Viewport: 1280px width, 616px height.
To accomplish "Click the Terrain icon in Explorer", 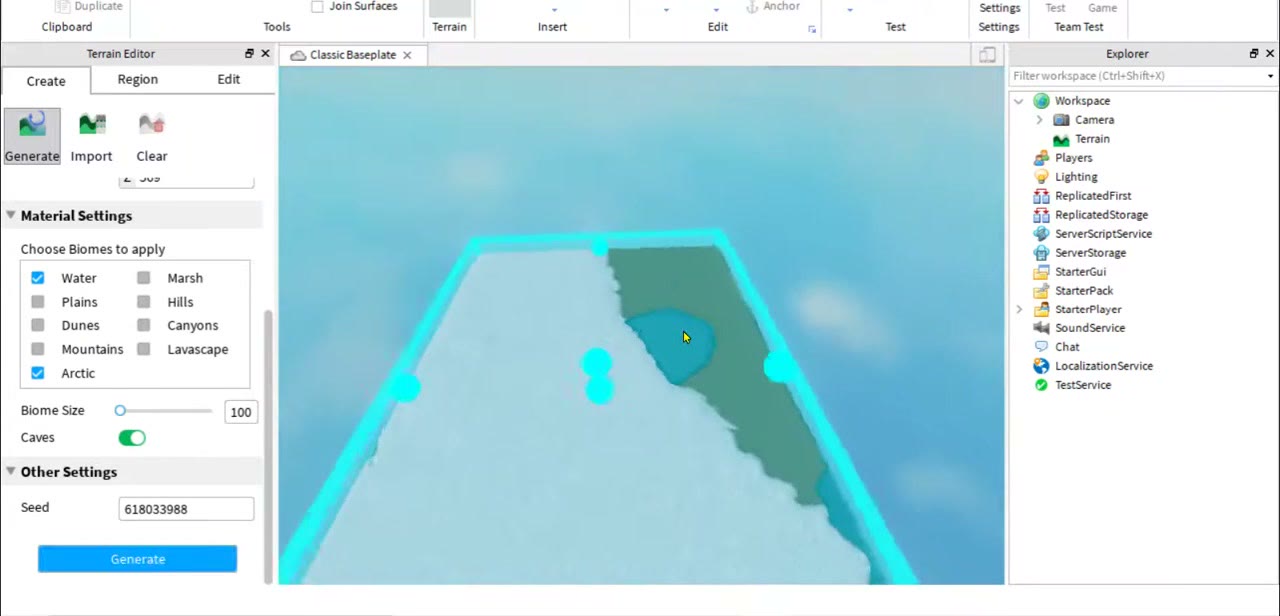I will point(1061,139).
